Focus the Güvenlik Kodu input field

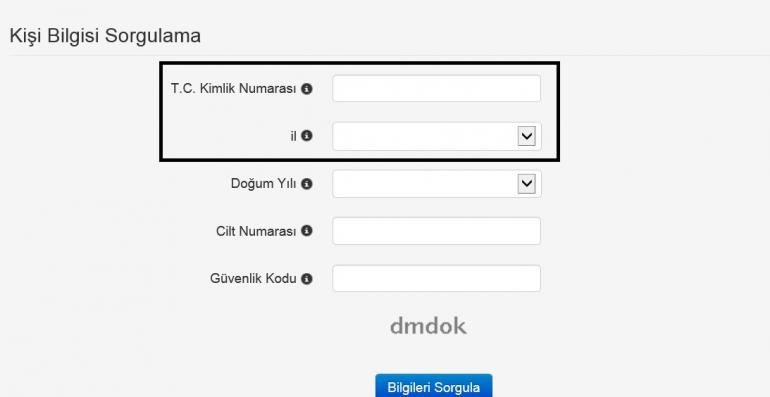pyautogui.click(x=437, y=279)
